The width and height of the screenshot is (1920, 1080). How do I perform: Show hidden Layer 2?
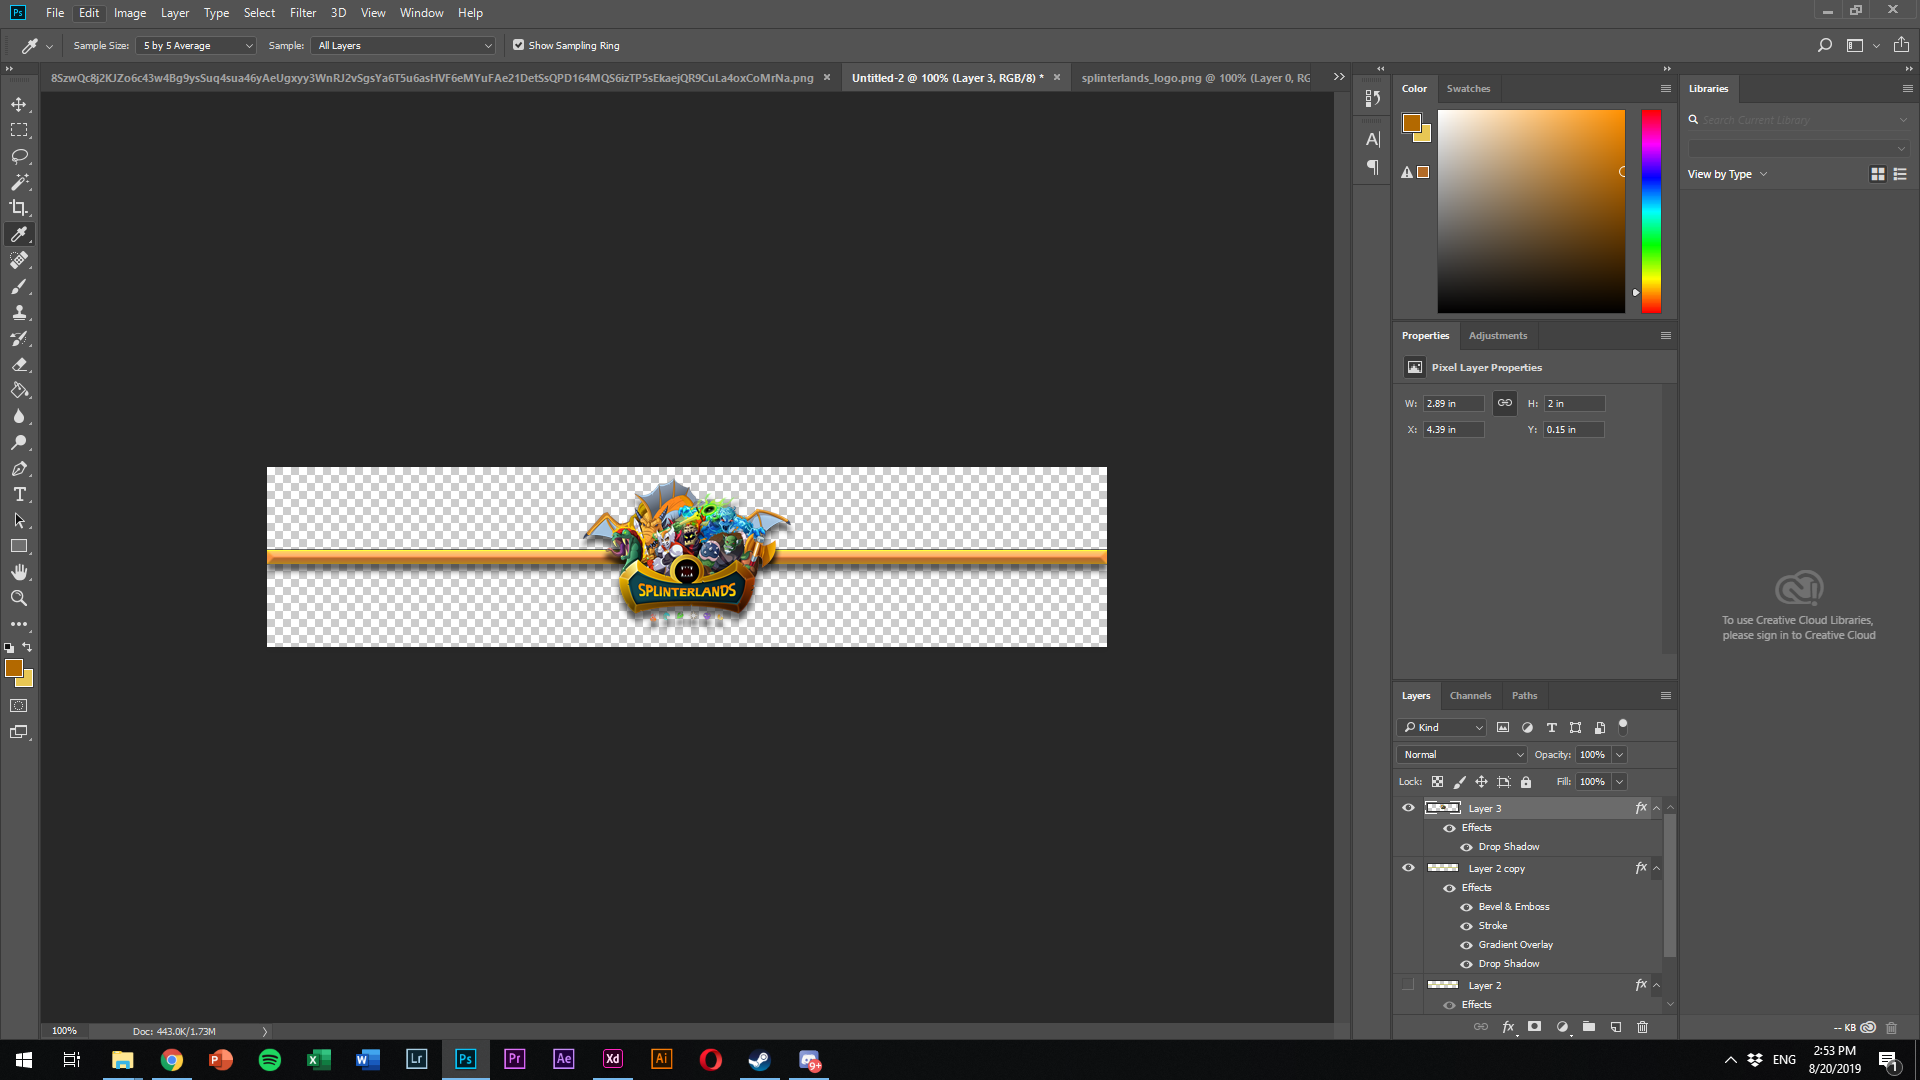pyautogui.click(x=1408, y=985)
